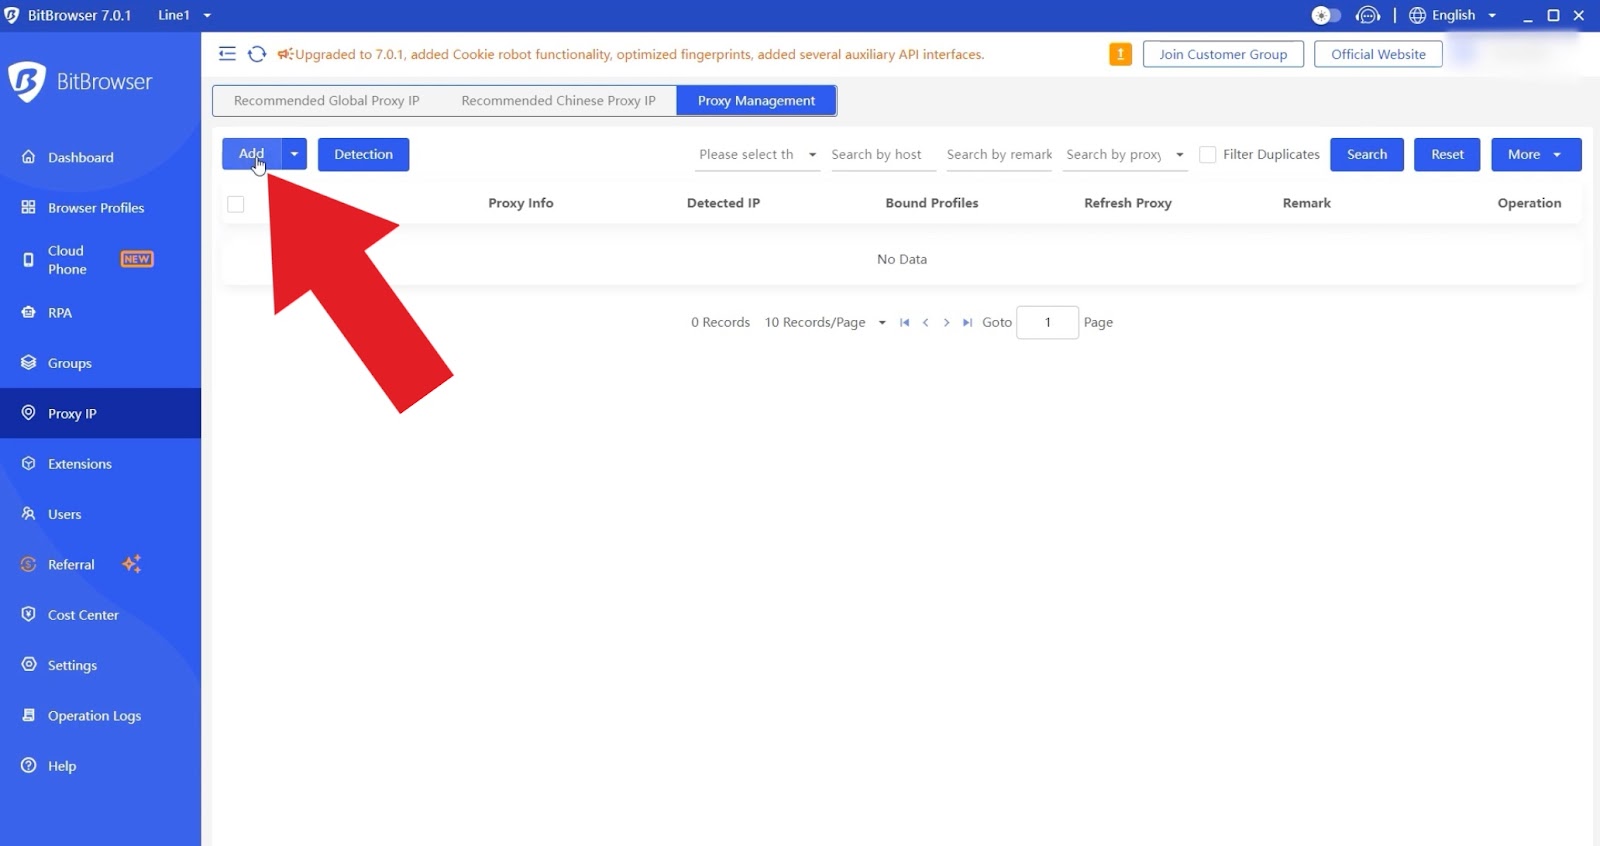1600x846 pixels.
Task: Click the NEW badge beside Cloud Phone
Action: click(x=137, y=259)
